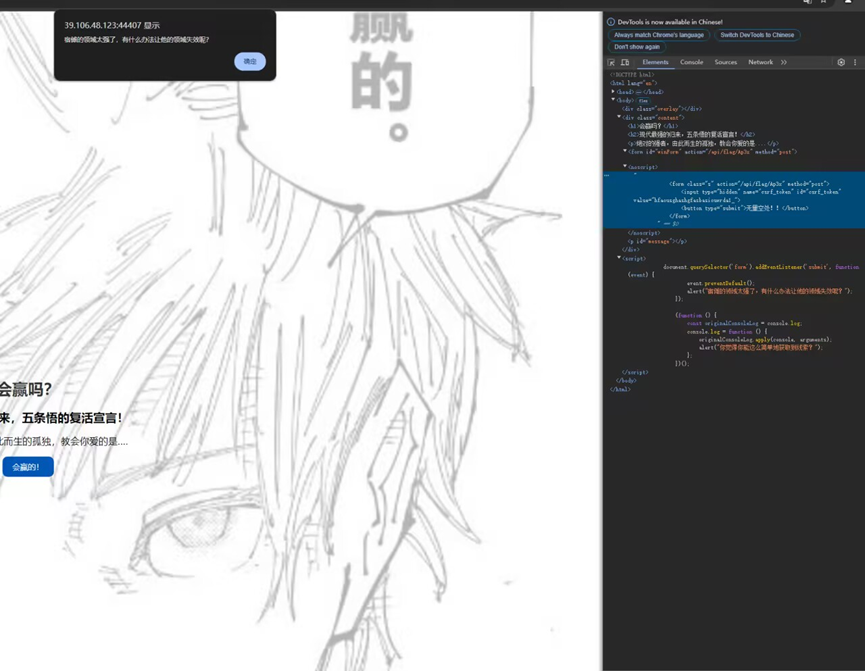
Task: Dismiss with Don't show again
Action: click(x=637, y=47)
